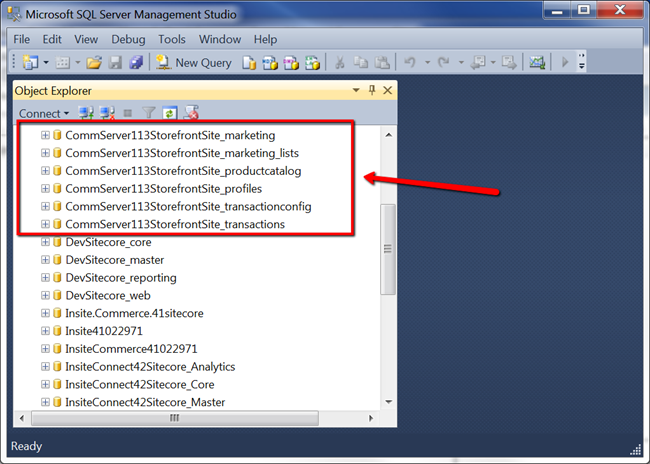The width and height of the screenshot is (650, 464).
Task: Open Object Explorer window position dropdown
Action: click(356, 90)
